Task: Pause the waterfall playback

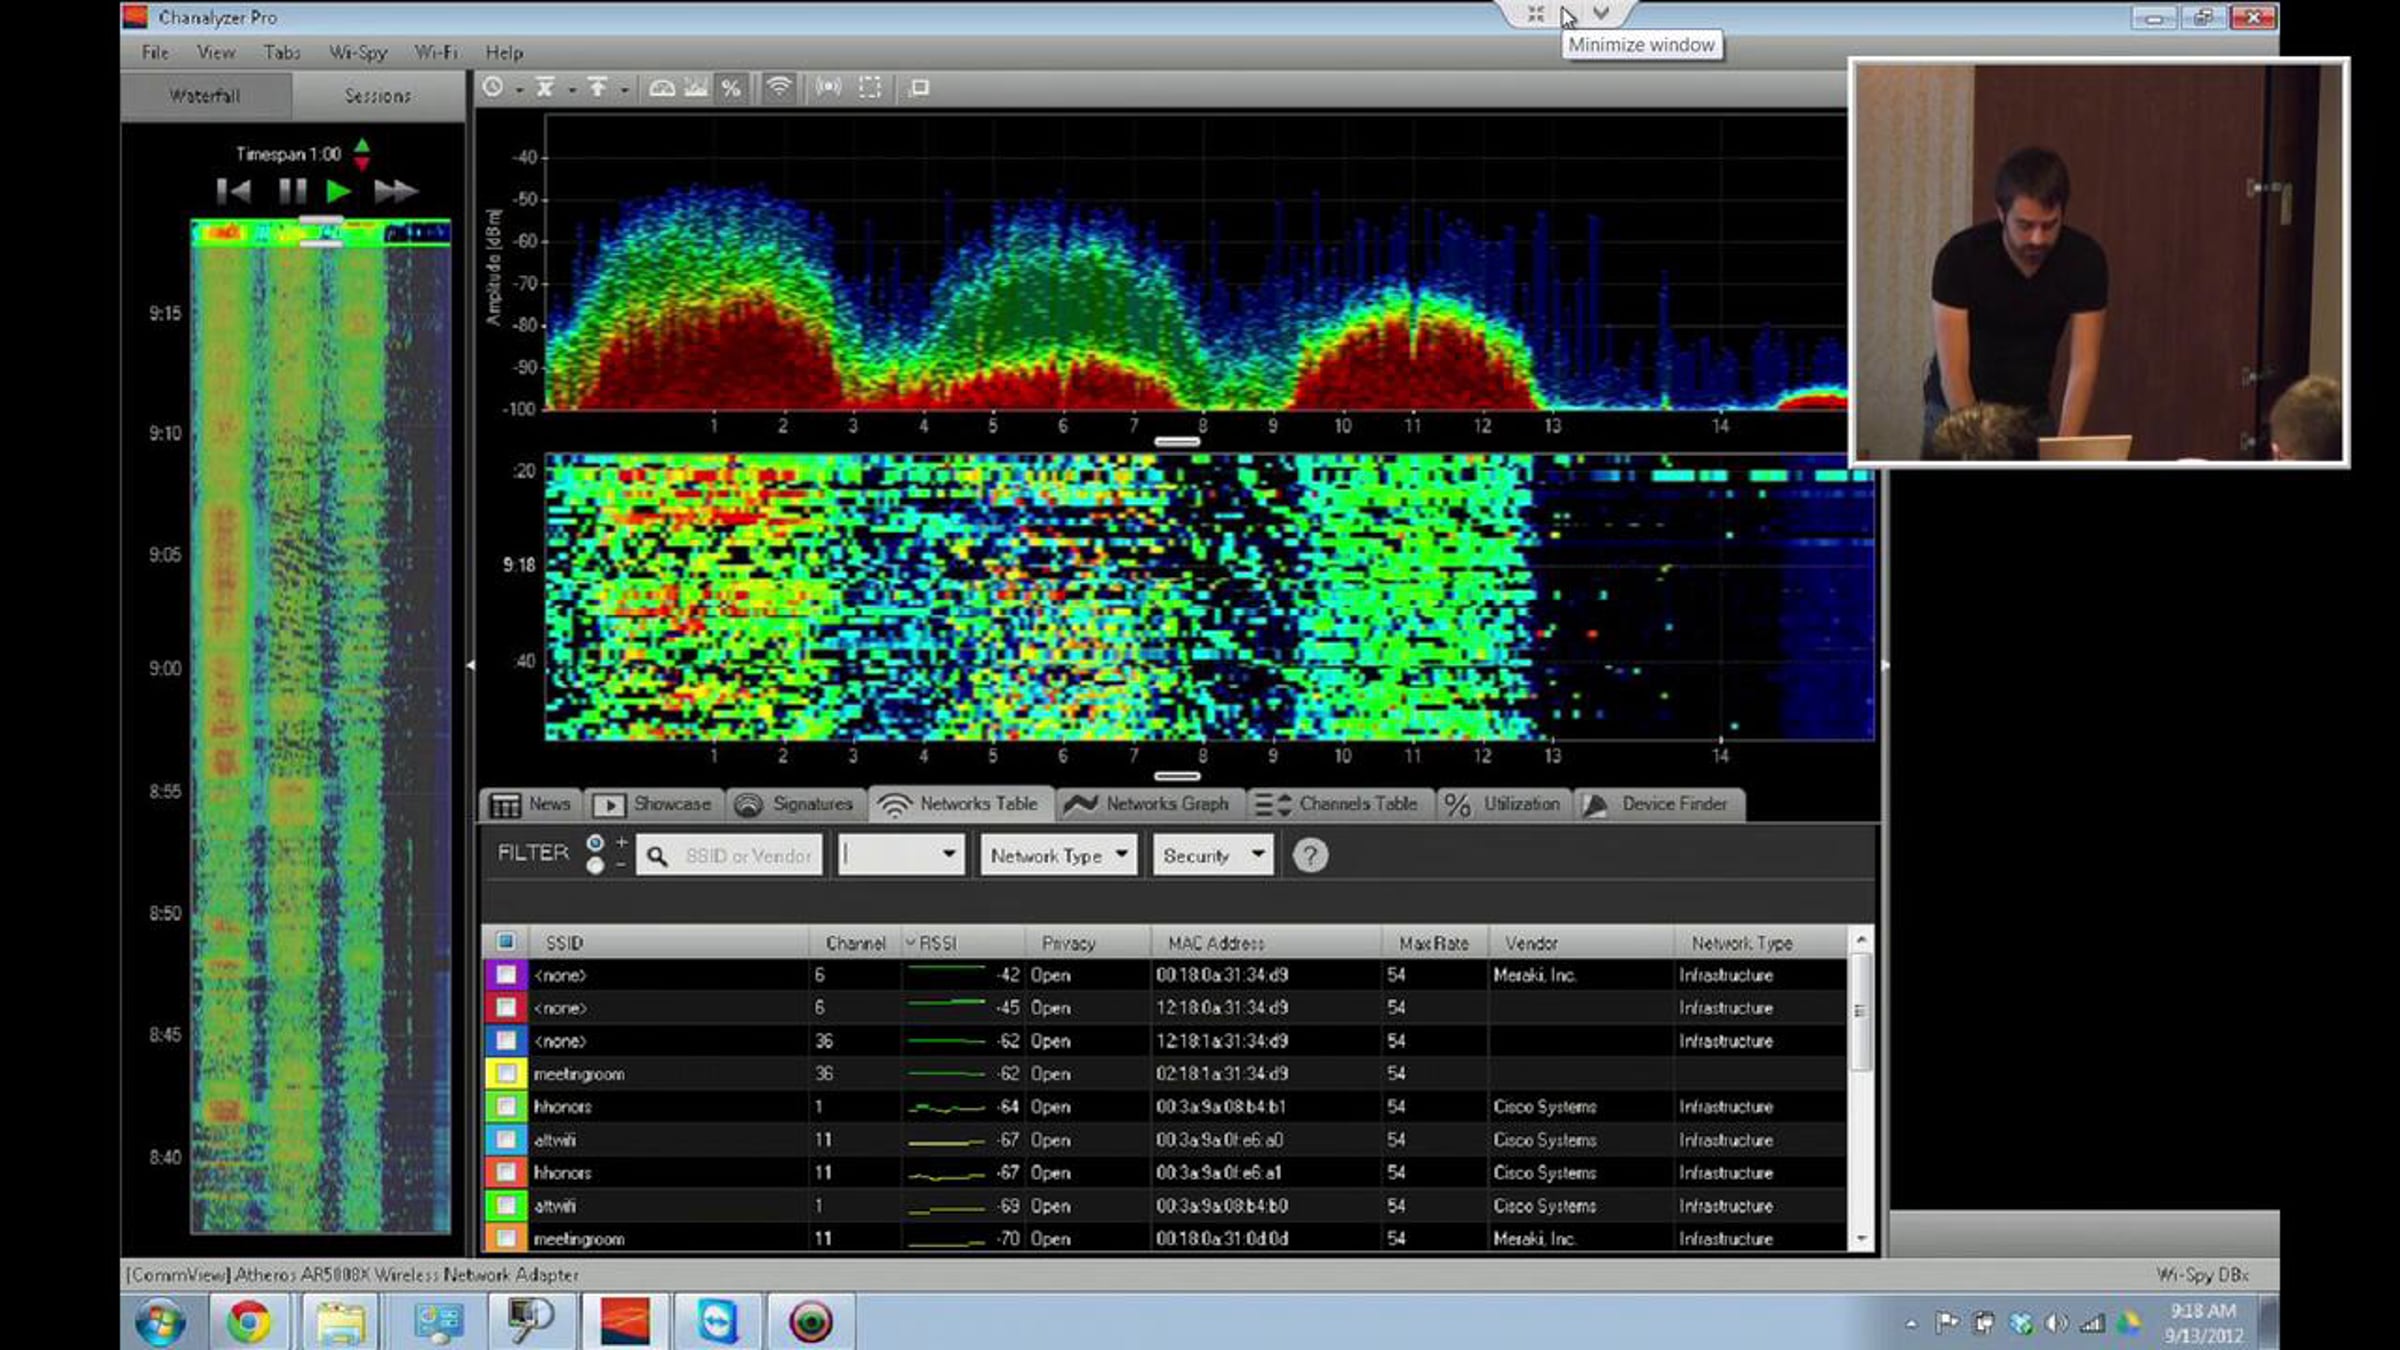Action: tap(292, 191)
